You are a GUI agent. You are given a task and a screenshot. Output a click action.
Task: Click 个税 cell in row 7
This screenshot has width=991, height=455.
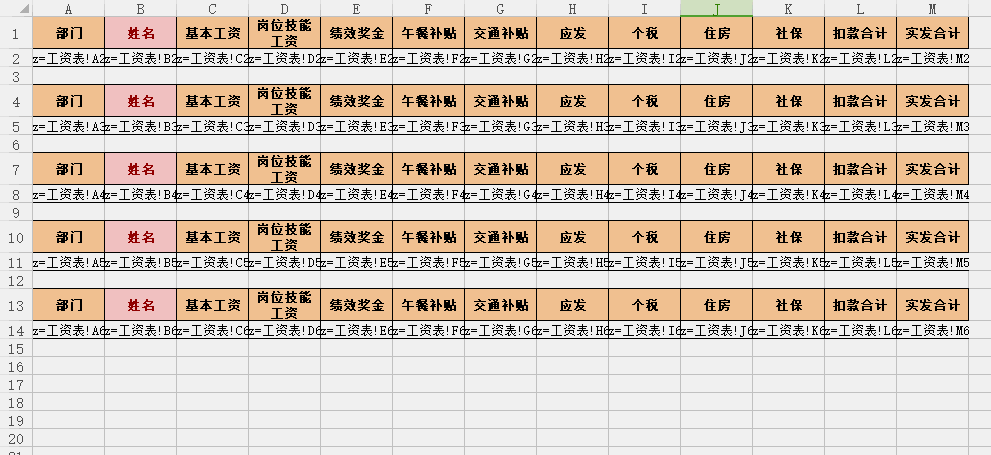(x=645, y=169)
